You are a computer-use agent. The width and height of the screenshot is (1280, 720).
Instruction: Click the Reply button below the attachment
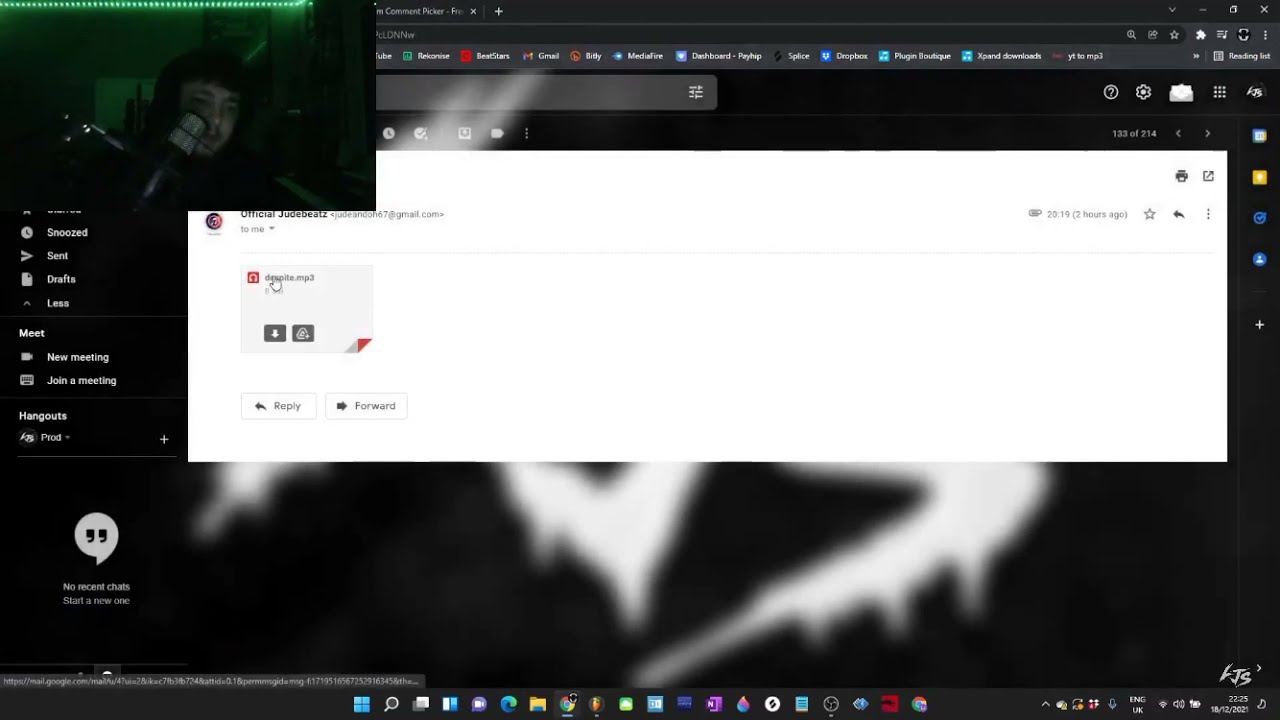(x=278, y=406)
